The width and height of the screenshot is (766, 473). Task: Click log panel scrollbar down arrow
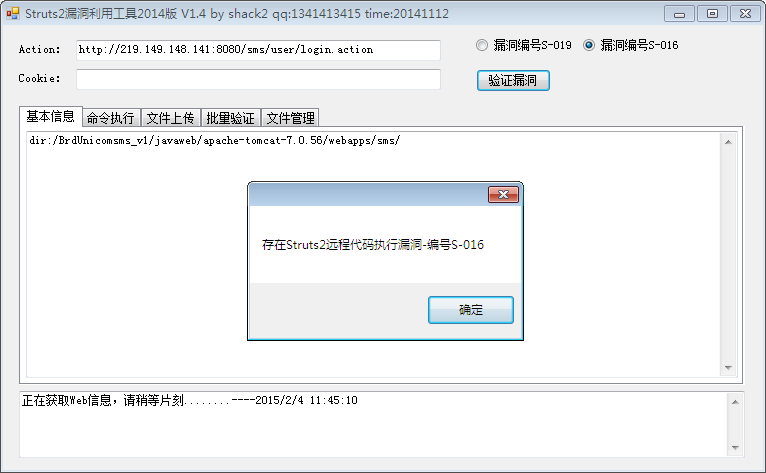click(x=735, y=448)
